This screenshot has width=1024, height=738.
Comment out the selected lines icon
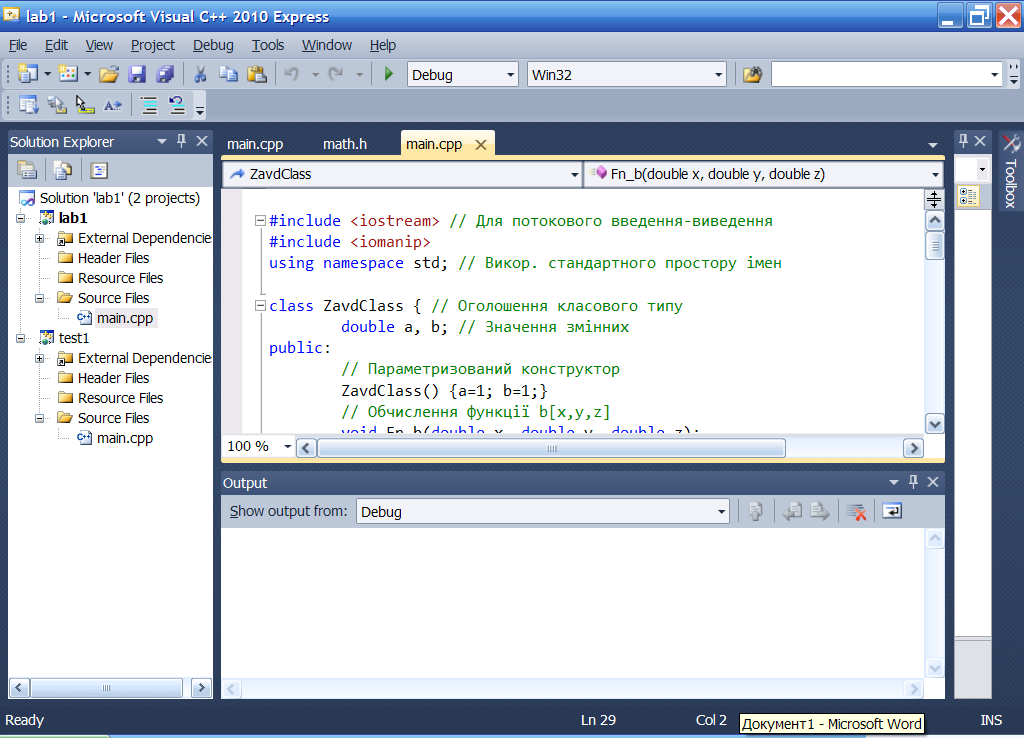pyautogui.click(x=149, y=104)
